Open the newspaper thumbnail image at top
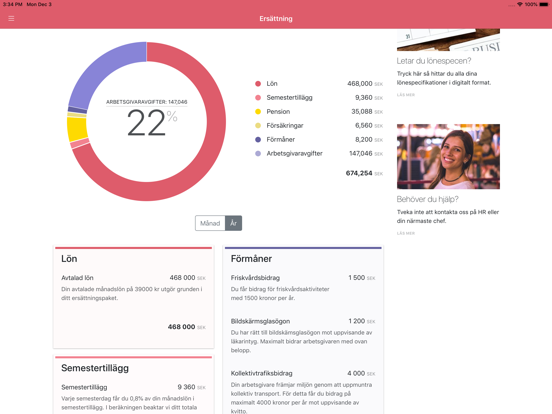552x414 pixels. (448, 40)
